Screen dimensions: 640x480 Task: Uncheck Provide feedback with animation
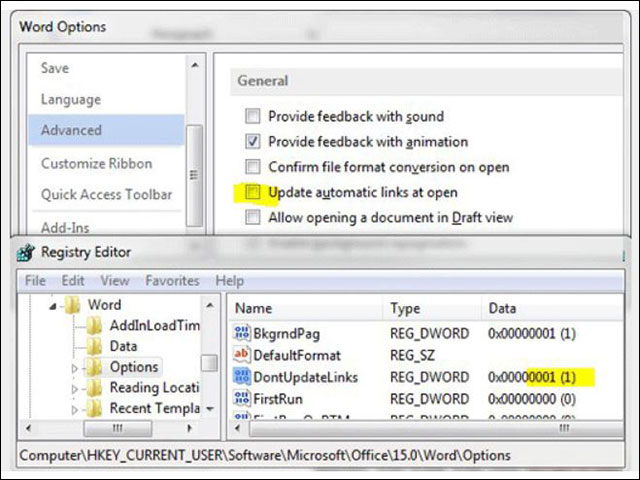coord(252,141)
